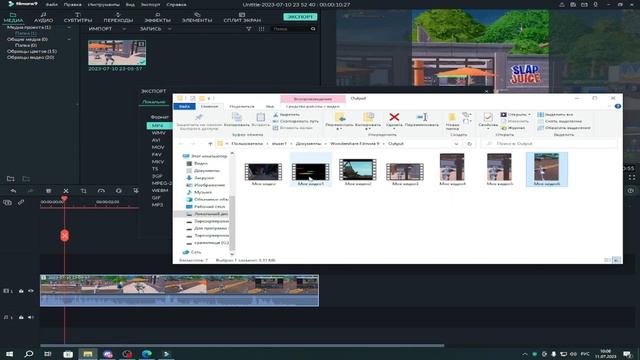Click the undo arrow in timeline toolbar
The height and width of the screenshot is (360, 640).
[13, 191]
